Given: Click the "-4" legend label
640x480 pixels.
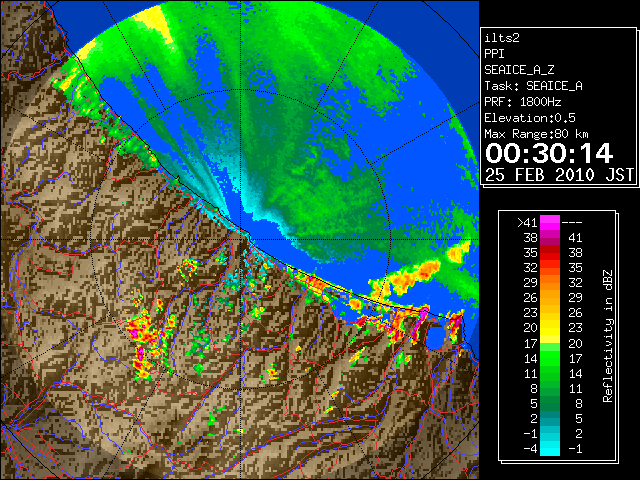Looking at the screenshot, I should click(x=530, y=449).
